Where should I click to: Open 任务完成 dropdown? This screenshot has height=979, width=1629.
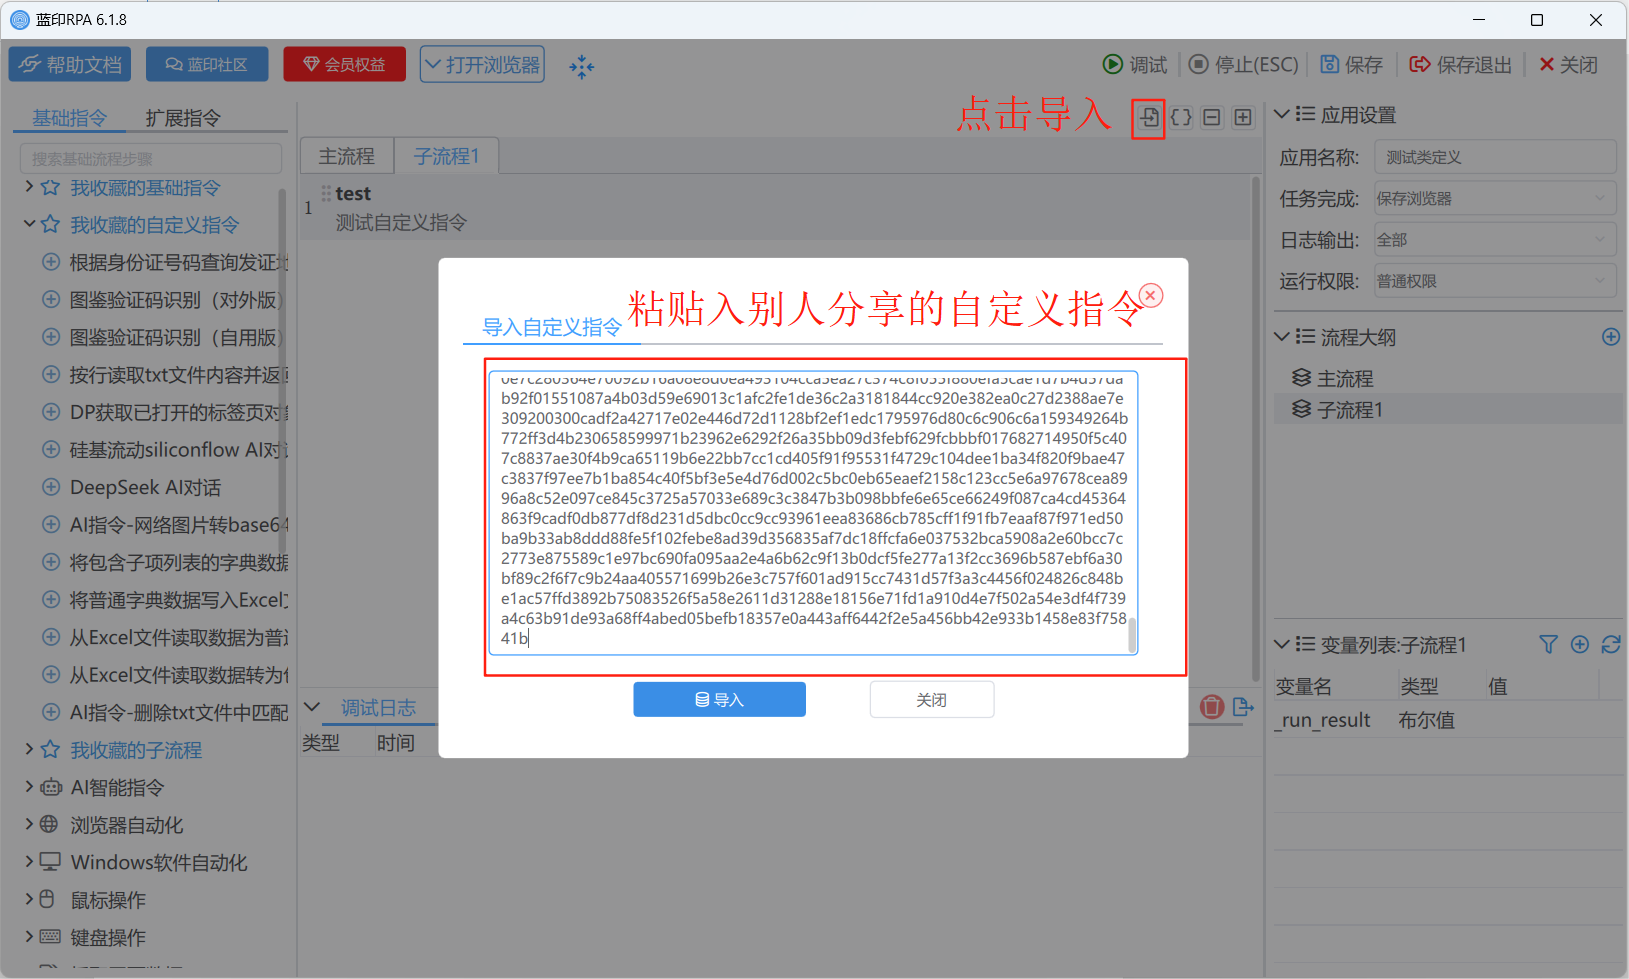click(x=1494, y=198)
